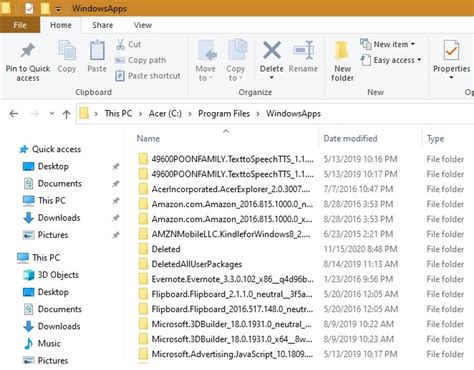Click the Properties quick access toolbar icon
The width and height of the screenshot is (474, 370).
pos(29,8)
